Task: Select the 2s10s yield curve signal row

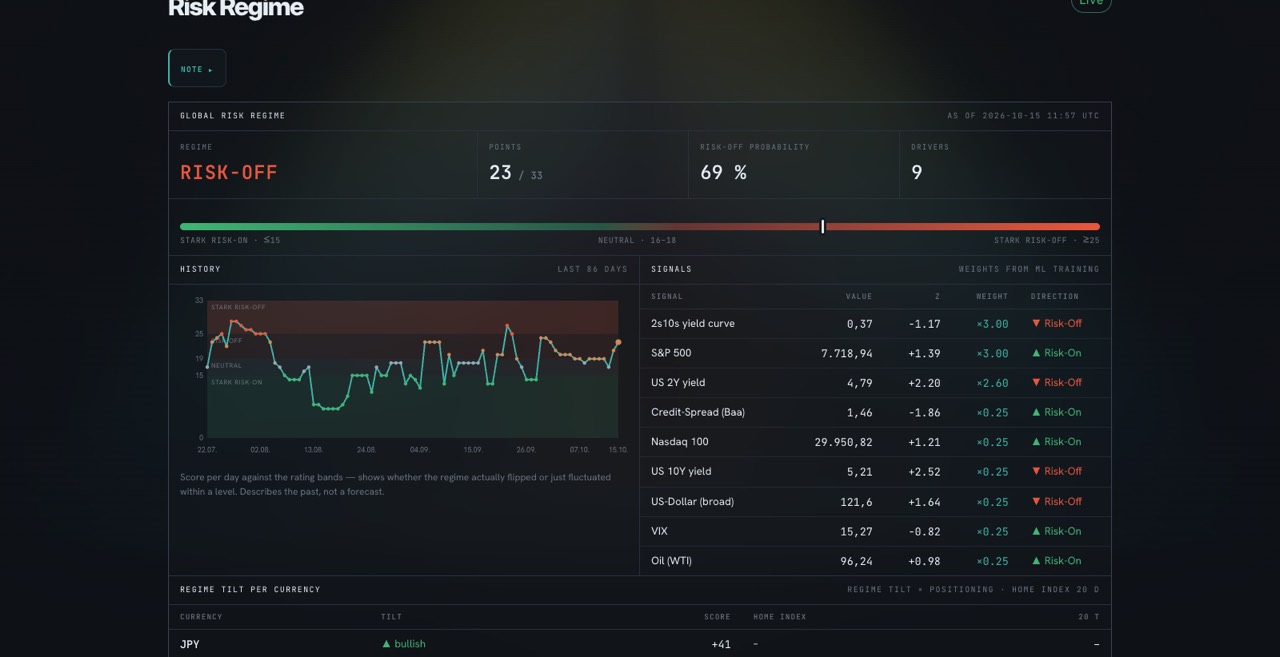Action: coord(875,324)
